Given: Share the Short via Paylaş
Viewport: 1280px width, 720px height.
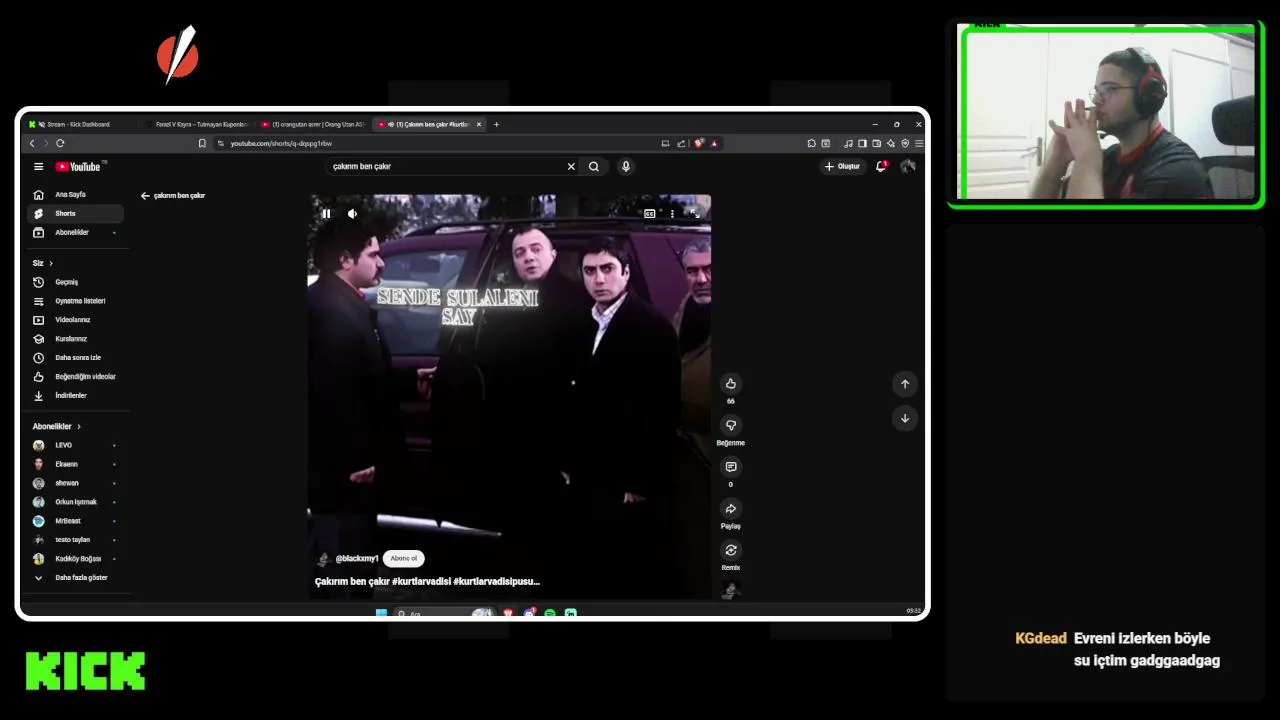Looking at the screenshot, I should point(730,509).
